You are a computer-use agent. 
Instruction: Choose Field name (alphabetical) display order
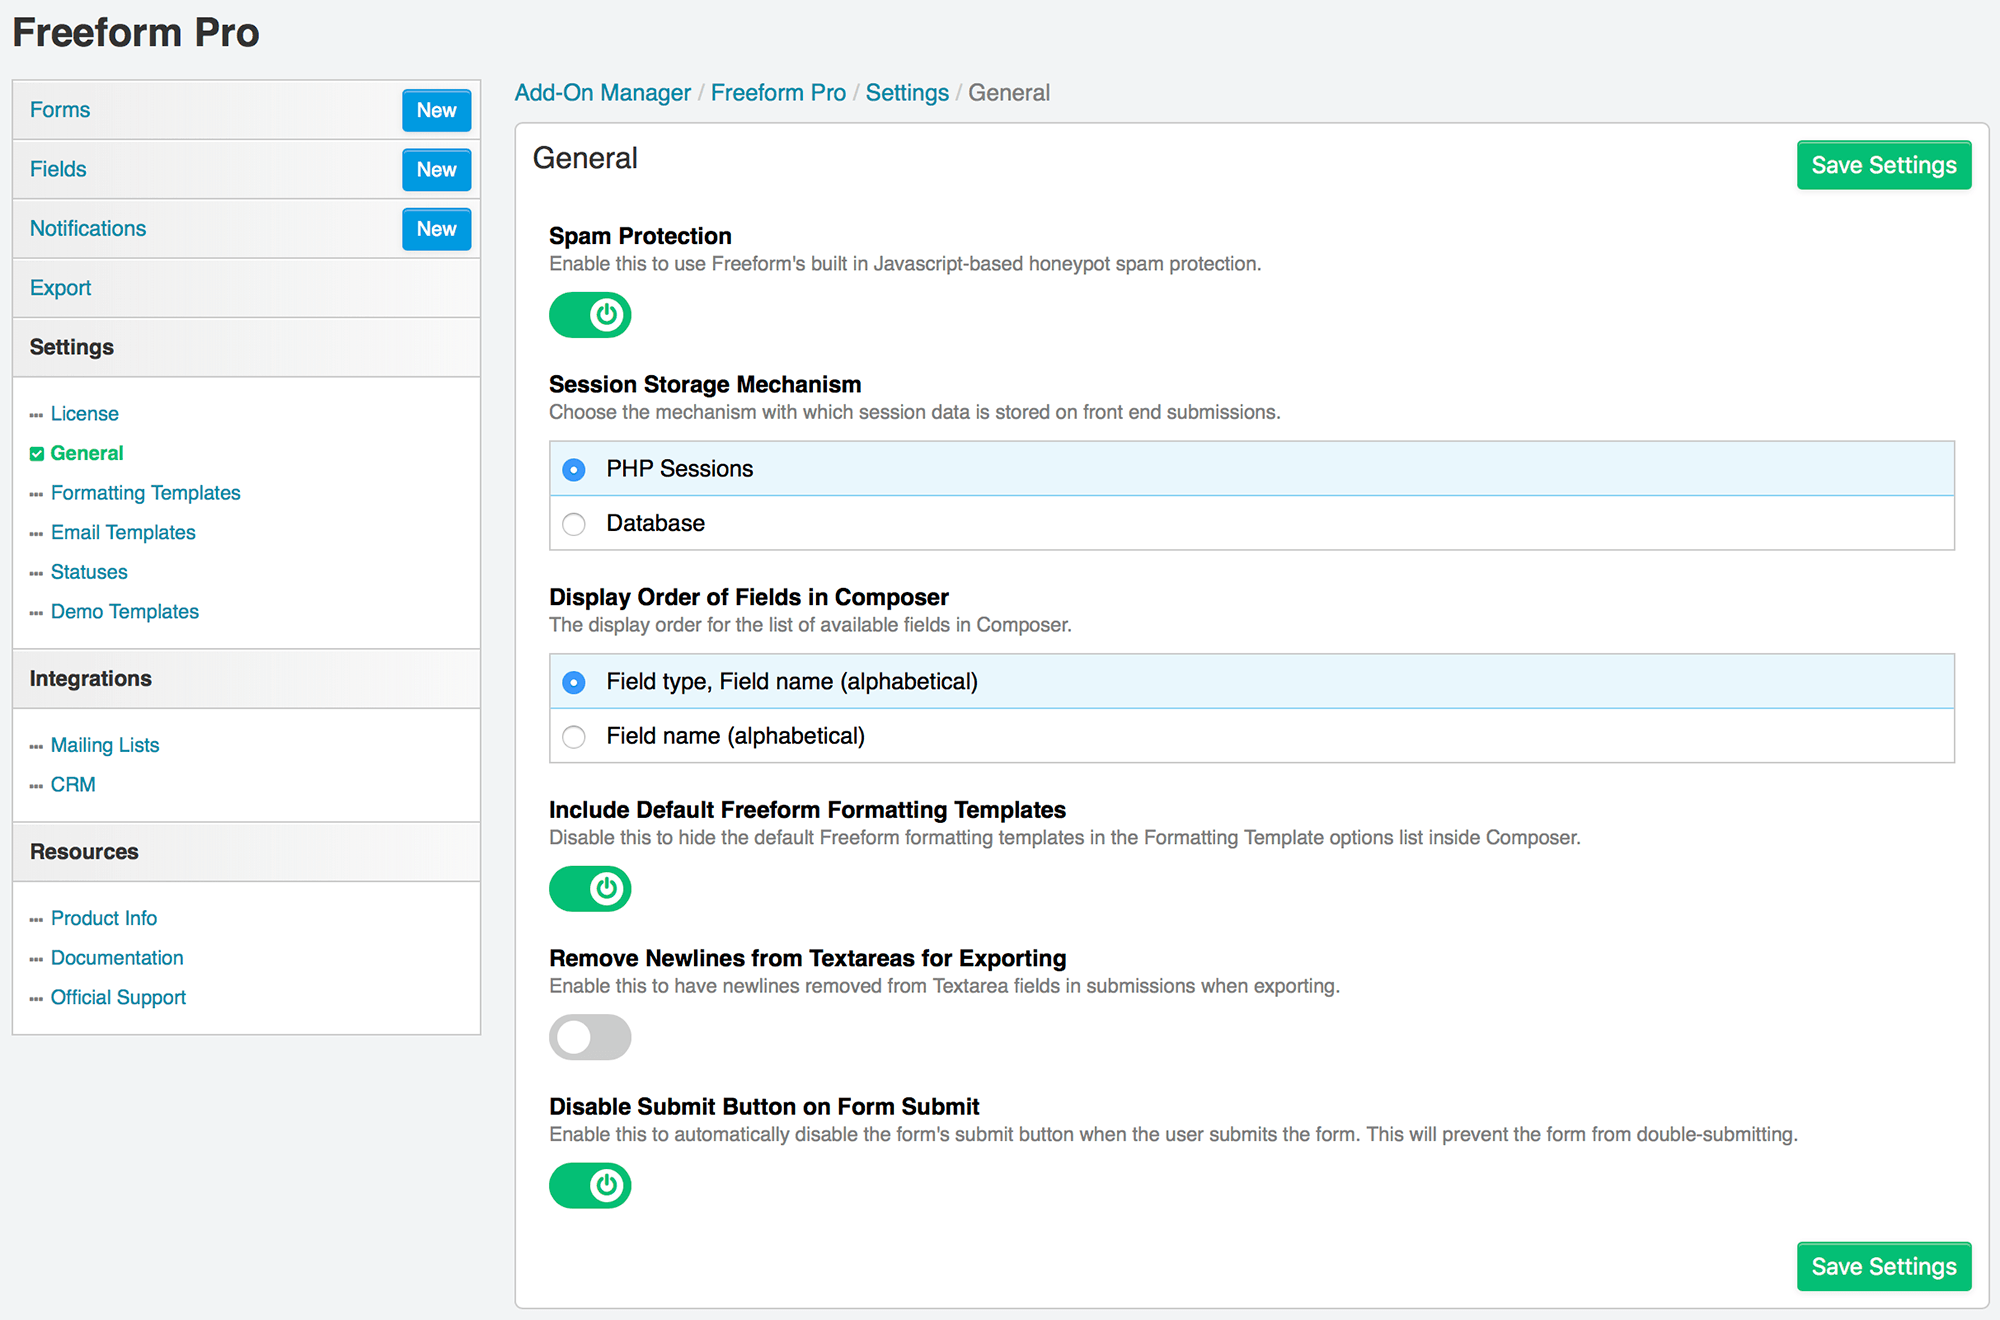click(573, 736)
